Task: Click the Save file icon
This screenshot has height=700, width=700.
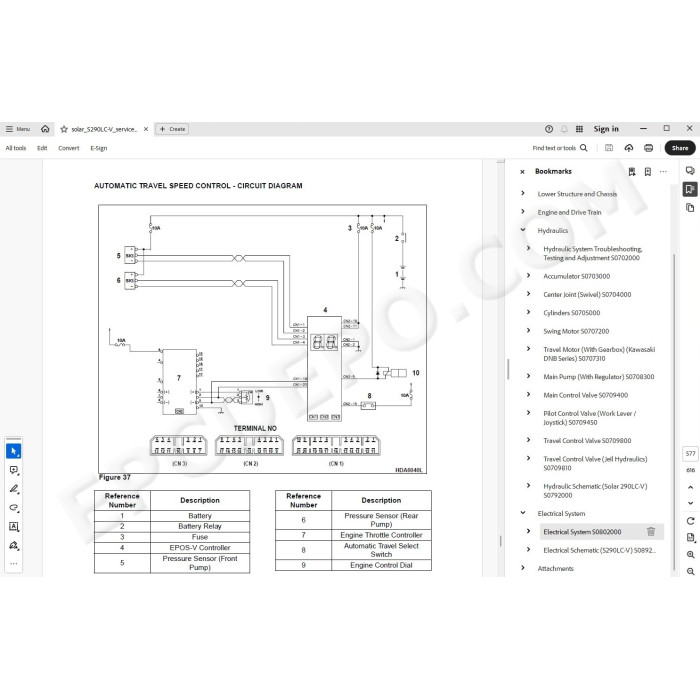Action: [608, 148]
